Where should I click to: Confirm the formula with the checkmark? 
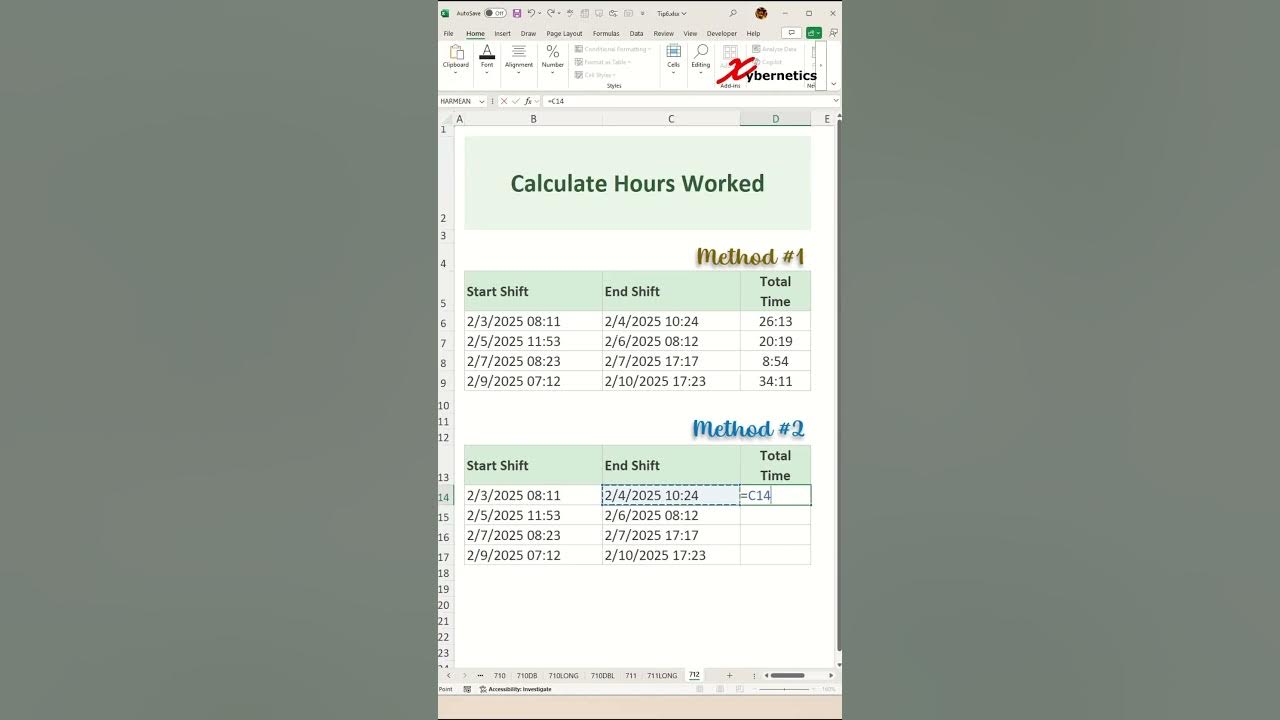click(x=516, y=101)
